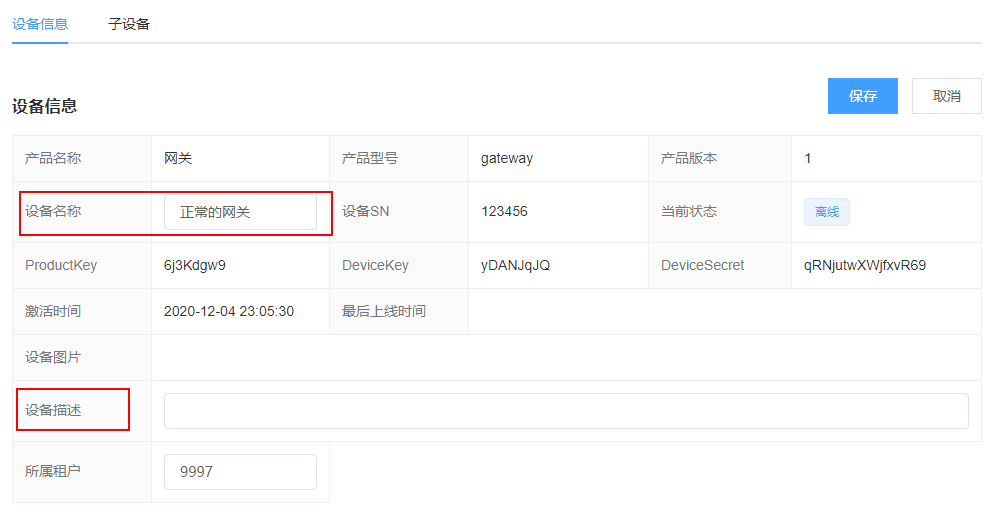Click the 激活时间 timestamp value
The height and width of the screenshot is (515, 994).
point(229,311)
